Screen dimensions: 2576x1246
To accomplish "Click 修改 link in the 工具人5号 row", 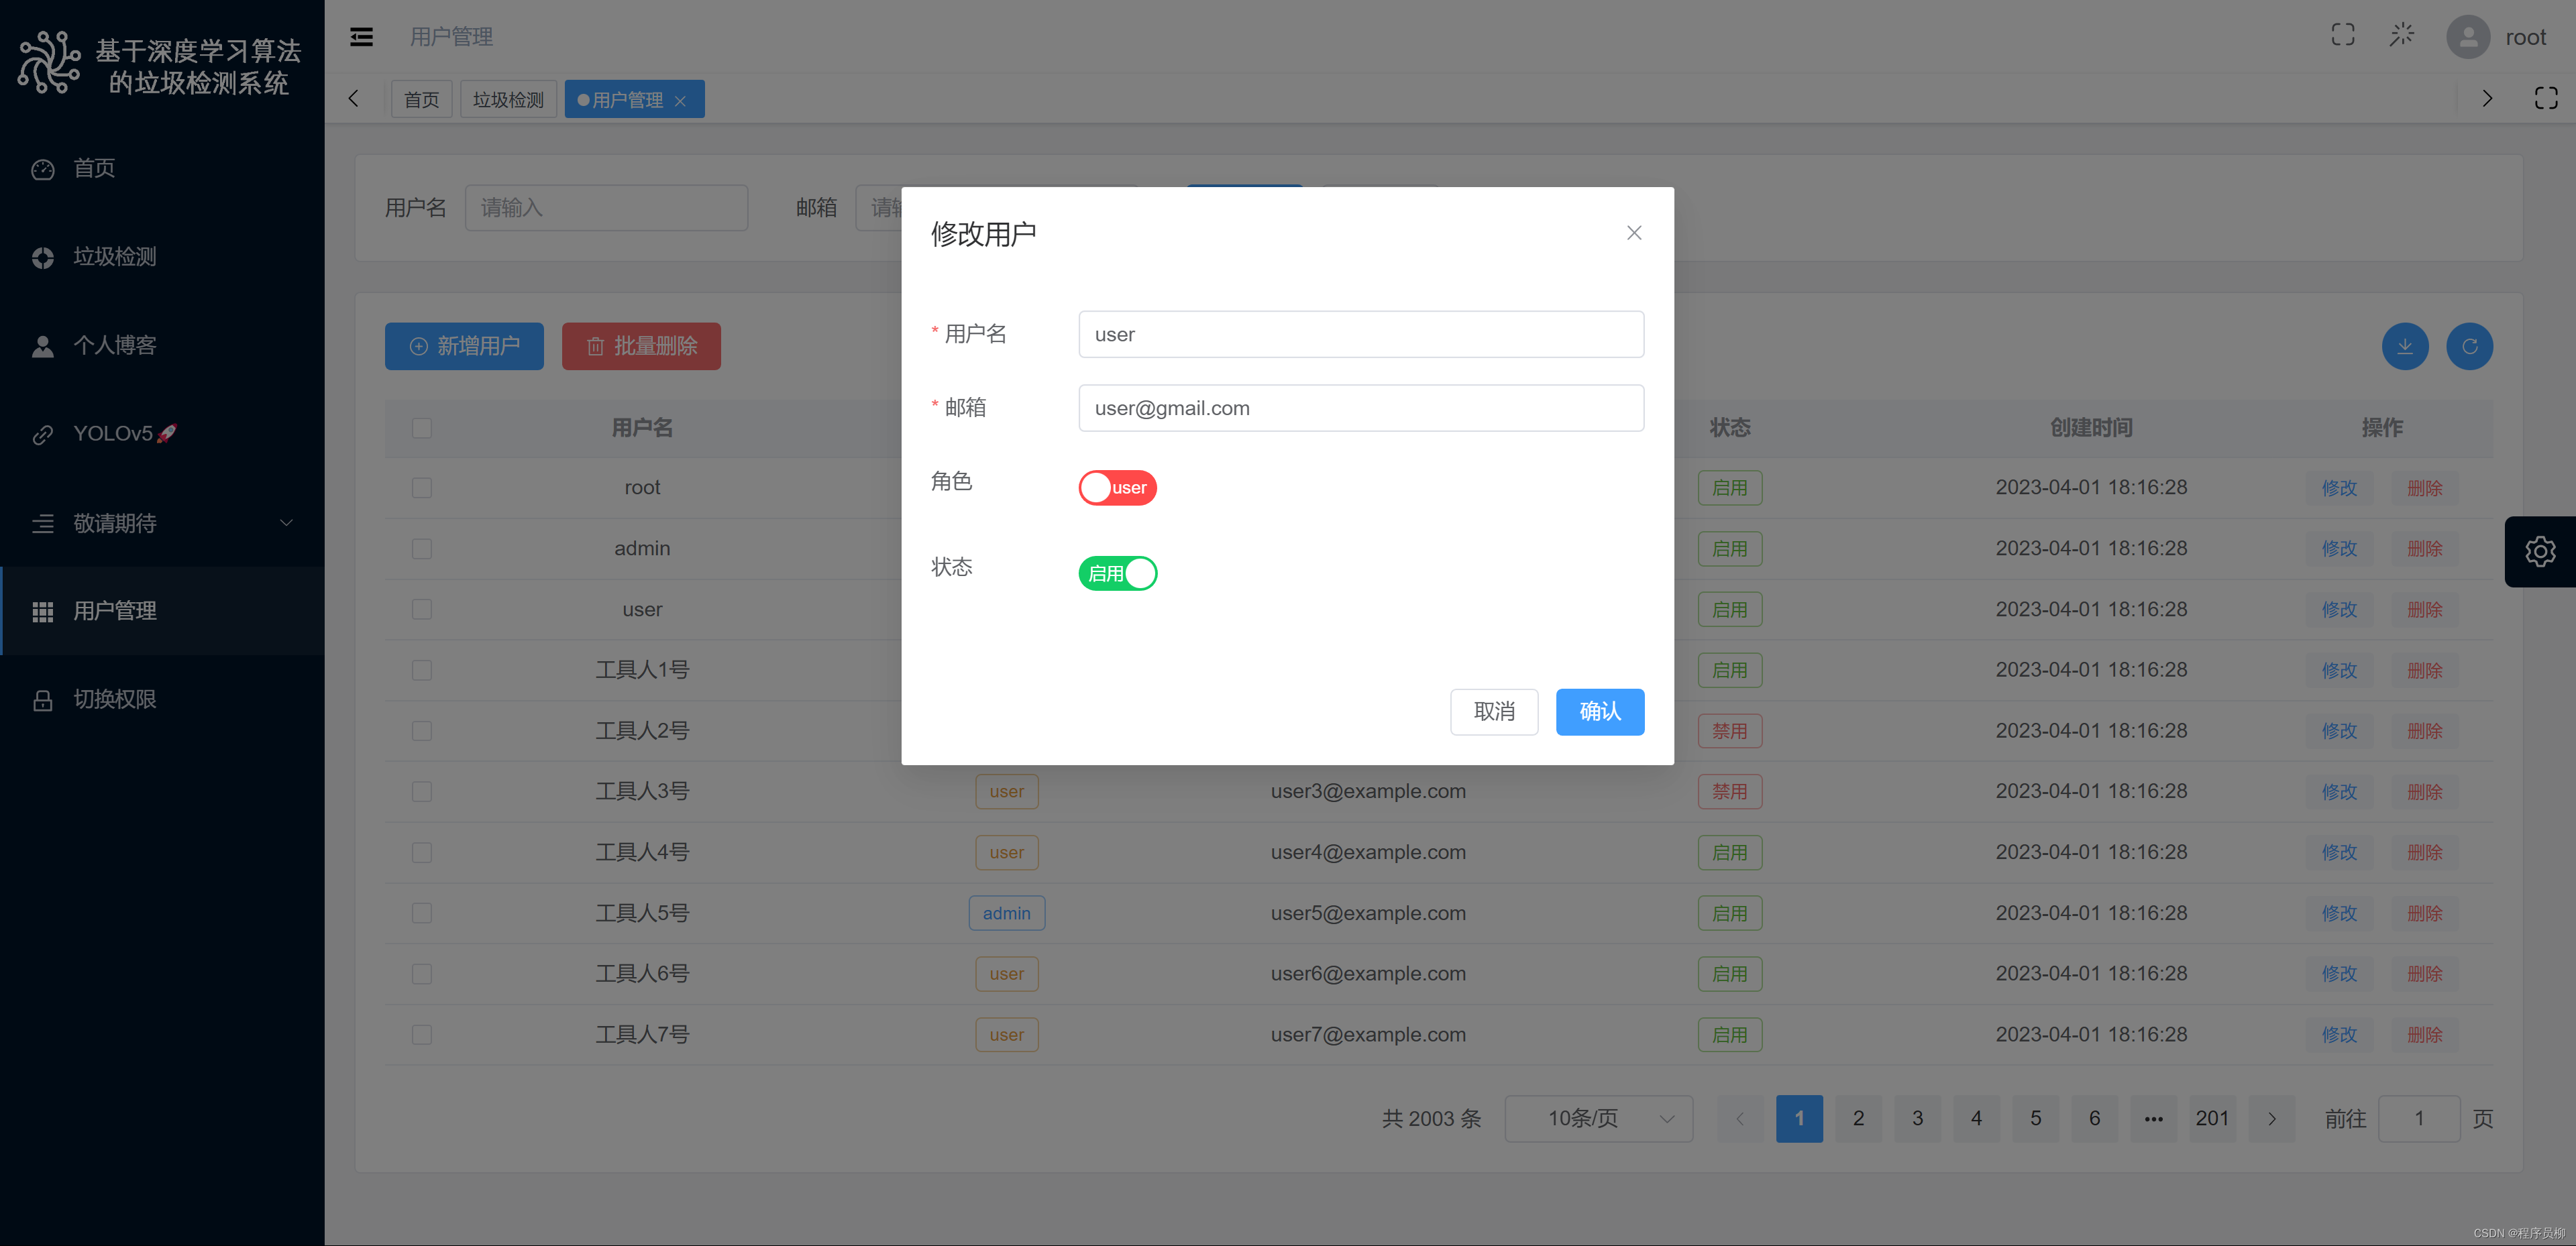I will (x=2339, y=913).
